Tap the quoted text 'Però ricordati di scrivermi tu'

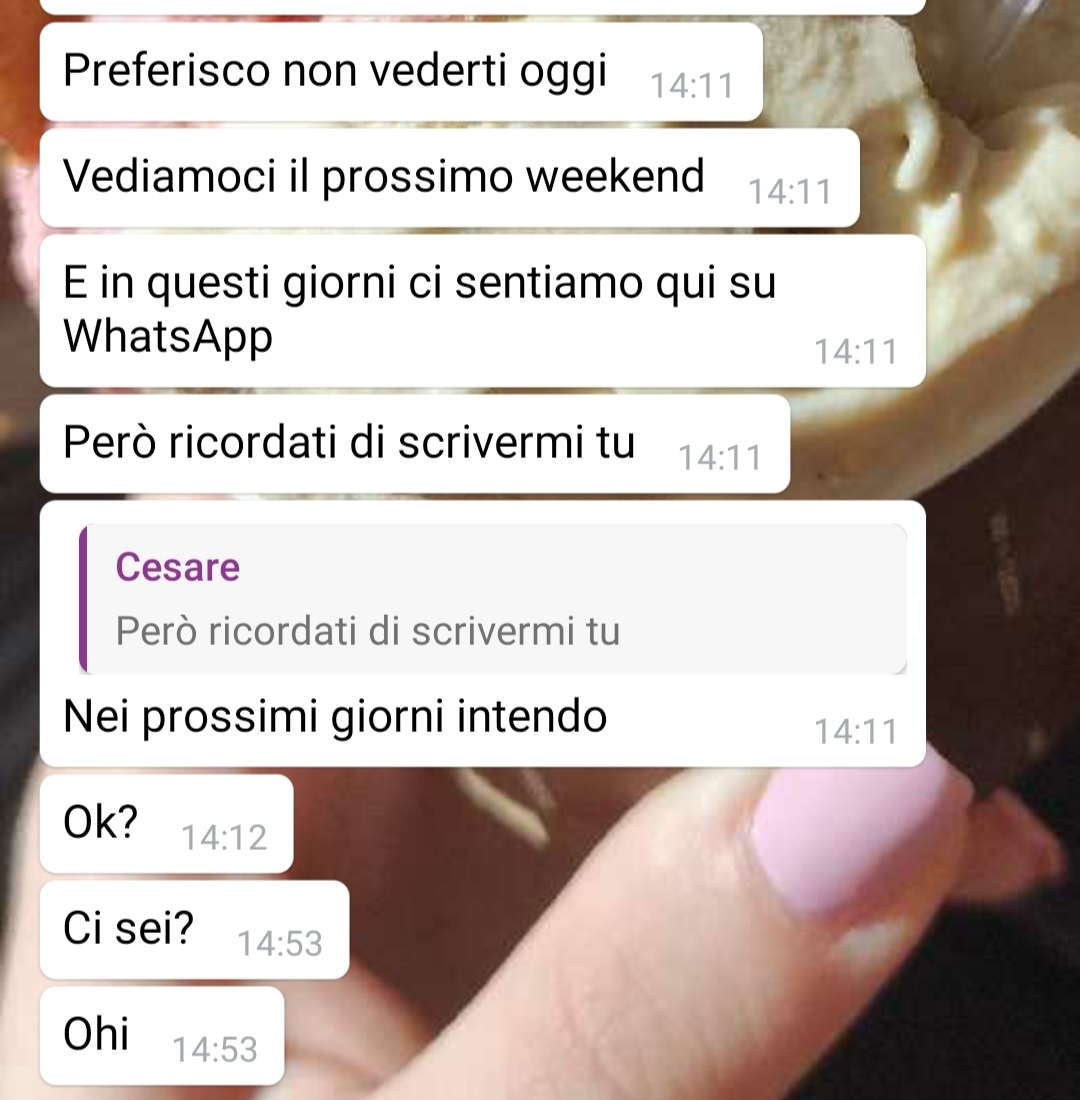coord(368,631)
